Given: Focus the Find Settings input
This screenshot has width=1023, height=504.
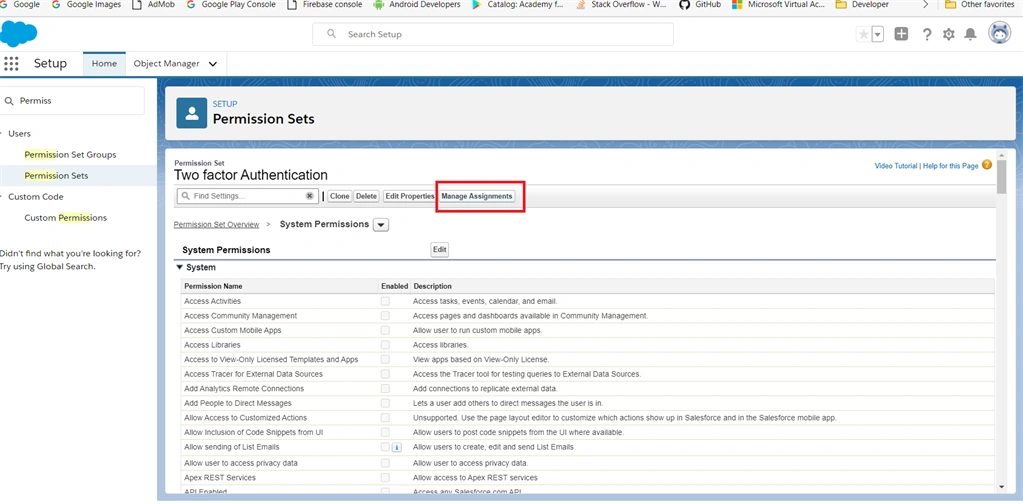Looking at the screenshot, I should pyautogui.click(x=247, y=196).
